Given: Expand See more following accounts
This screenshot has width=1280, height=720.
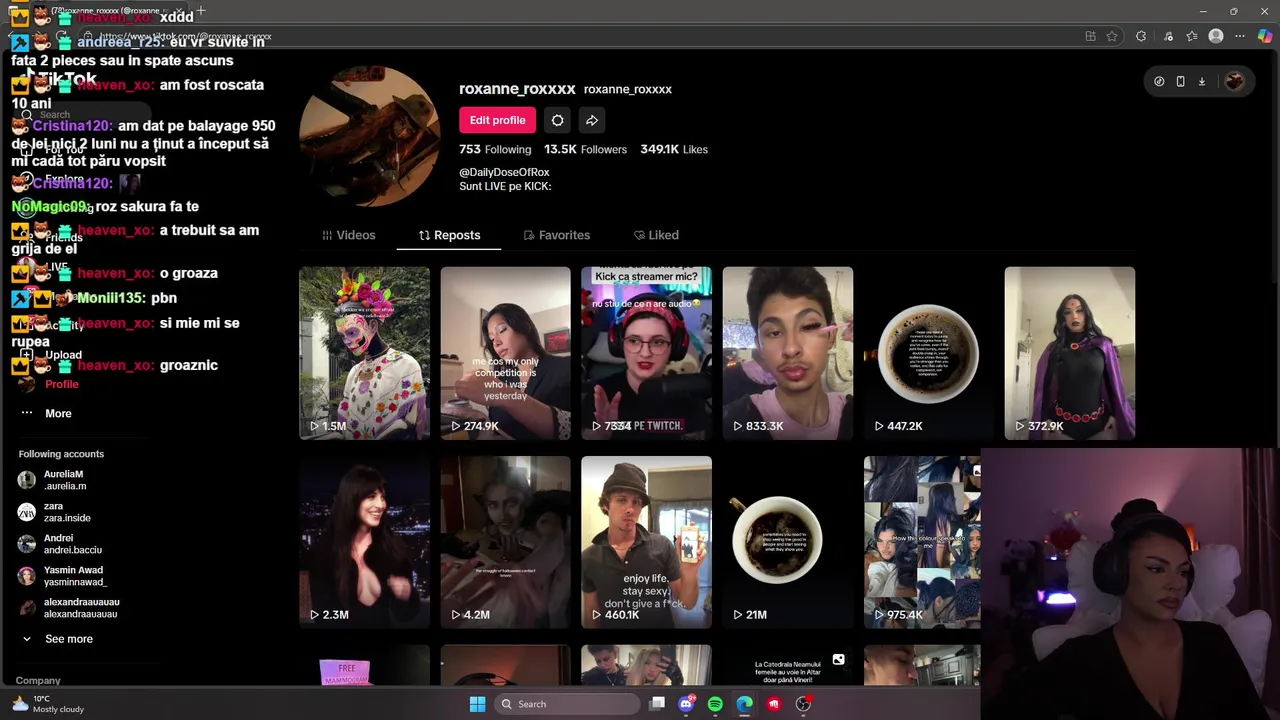Looking at the screenshot, I should point(57,639).
